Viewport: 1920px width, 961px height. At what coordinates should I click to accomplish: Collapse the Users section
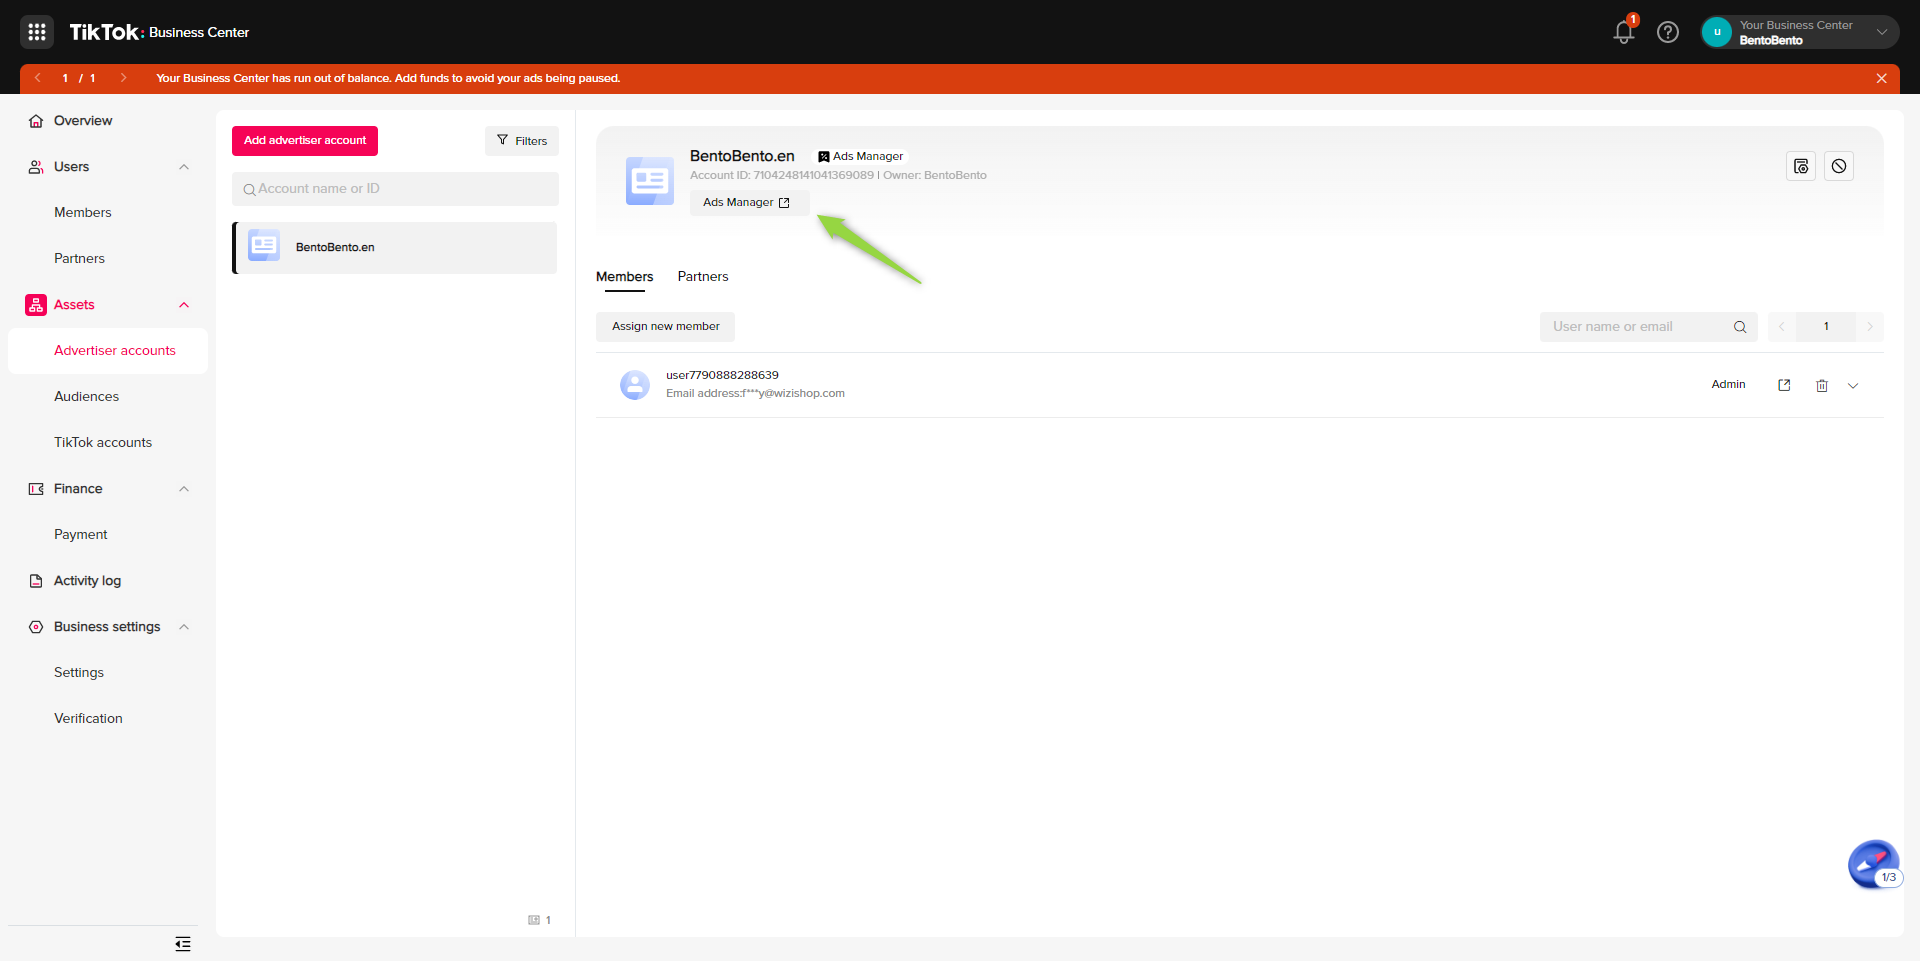pyautogui.click(x=184, y=167)
